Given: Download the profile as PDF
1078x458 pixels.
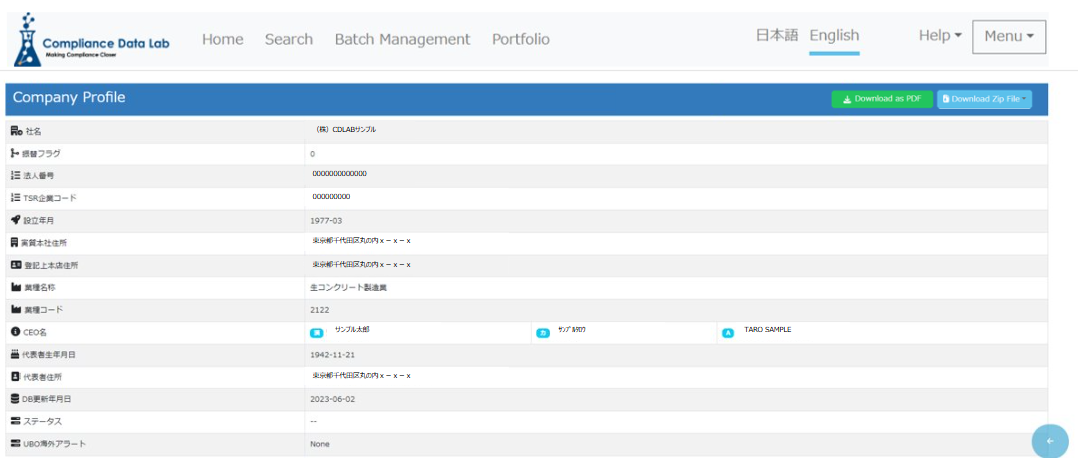Looking at the screenshot, I should coord(882,99).
